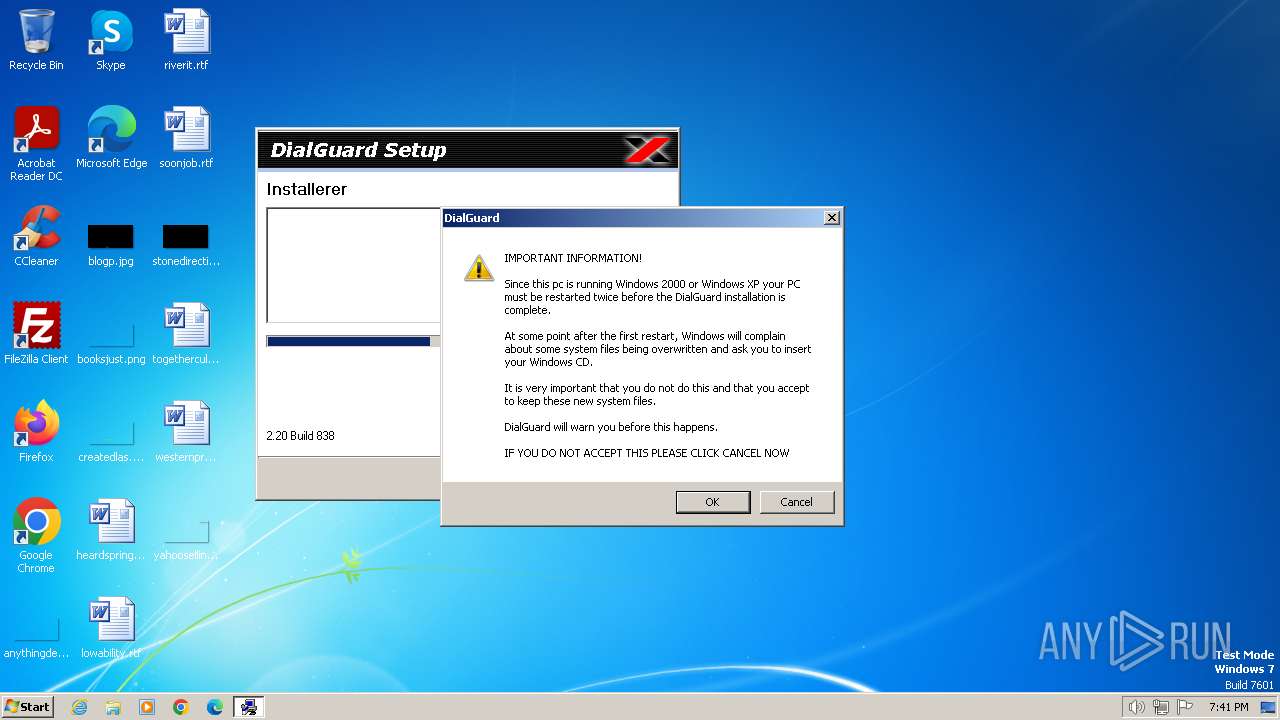Select the lowability.rtf file icon
The width and height of the screenshot is (1280, 720).
tap(111, 629)
